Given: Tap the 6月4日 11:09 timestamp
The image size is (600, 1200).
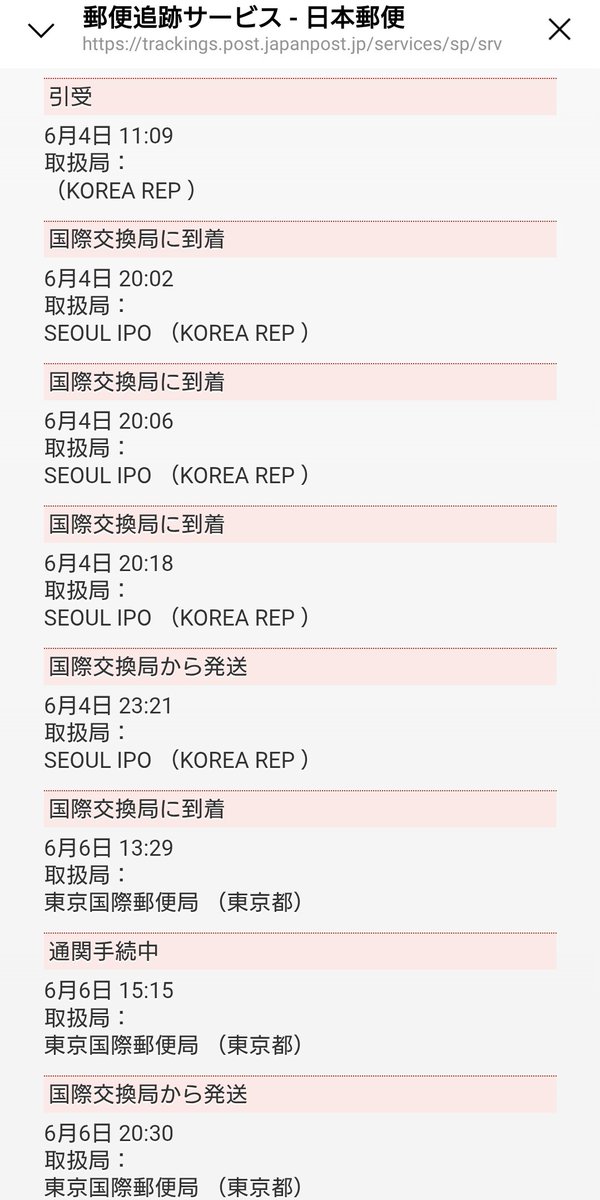Looking at the screenshot, I should [x=109, y=135].
